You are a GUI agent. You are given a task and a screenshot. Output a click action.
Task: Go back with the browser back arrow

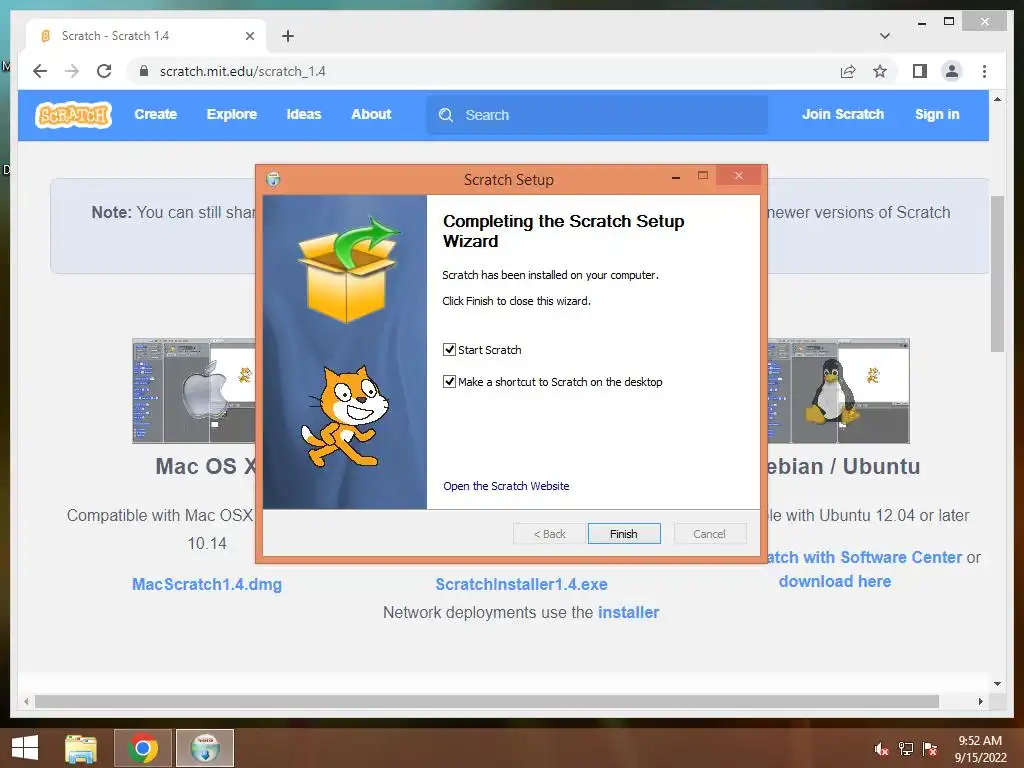click(x=40, y=71)
